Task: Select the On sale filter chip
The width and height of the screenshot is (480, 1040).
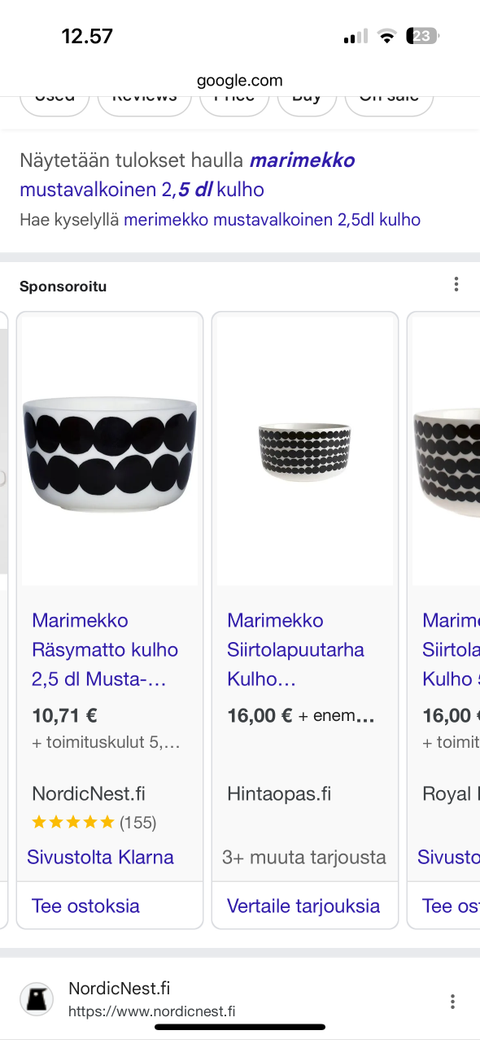Action: [389, 99]
